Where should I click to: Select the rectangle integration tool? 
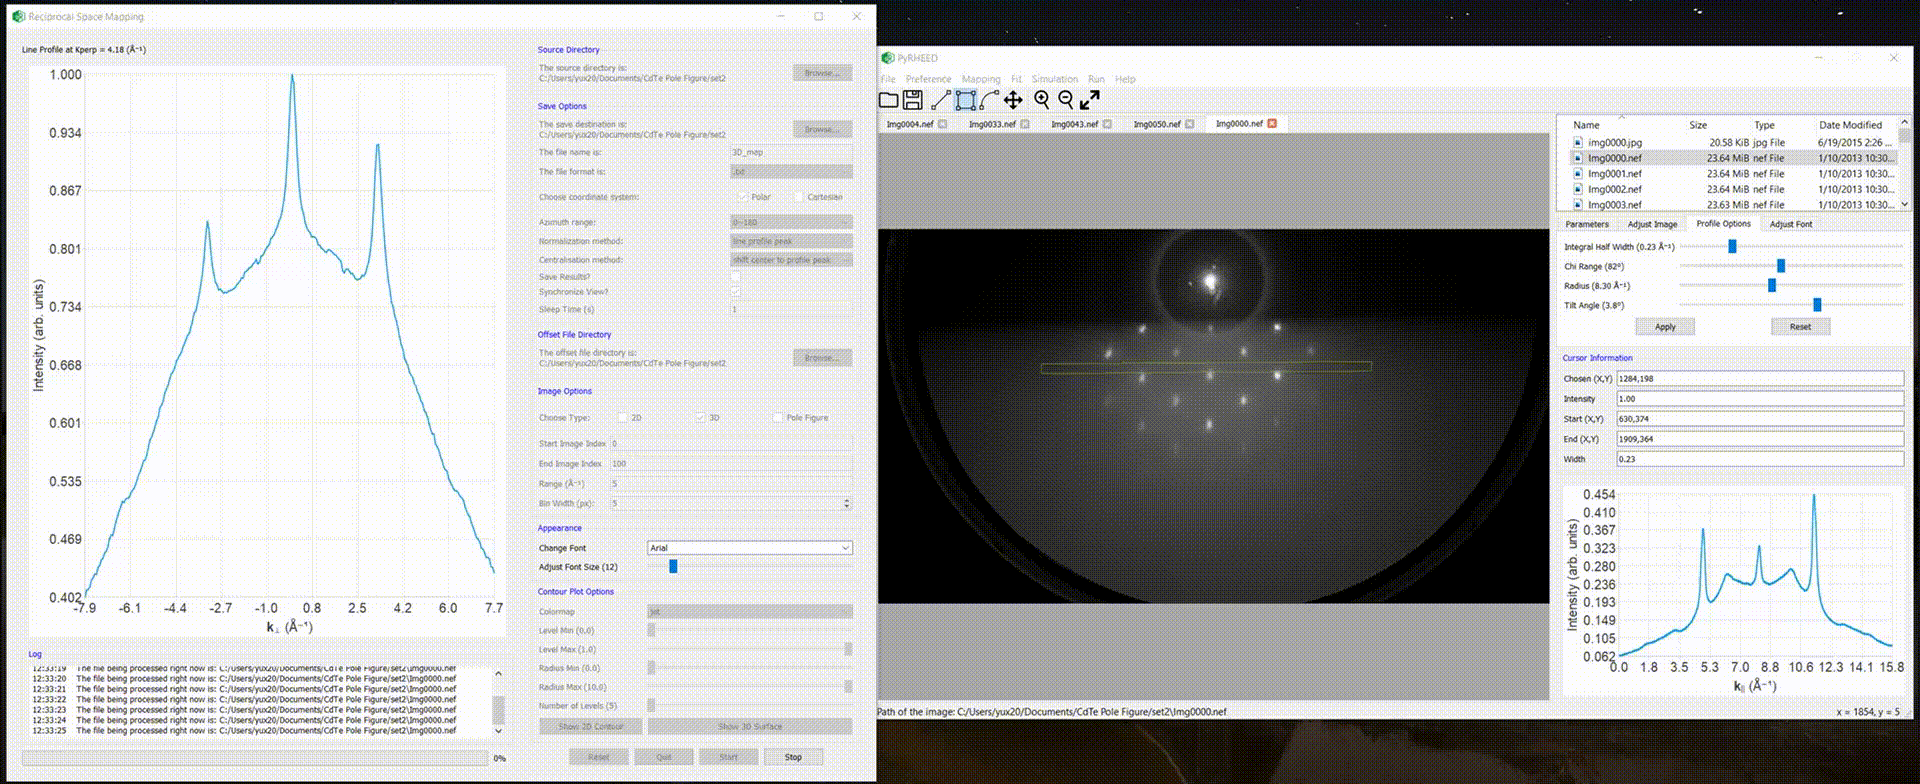[x=965, y=100]
